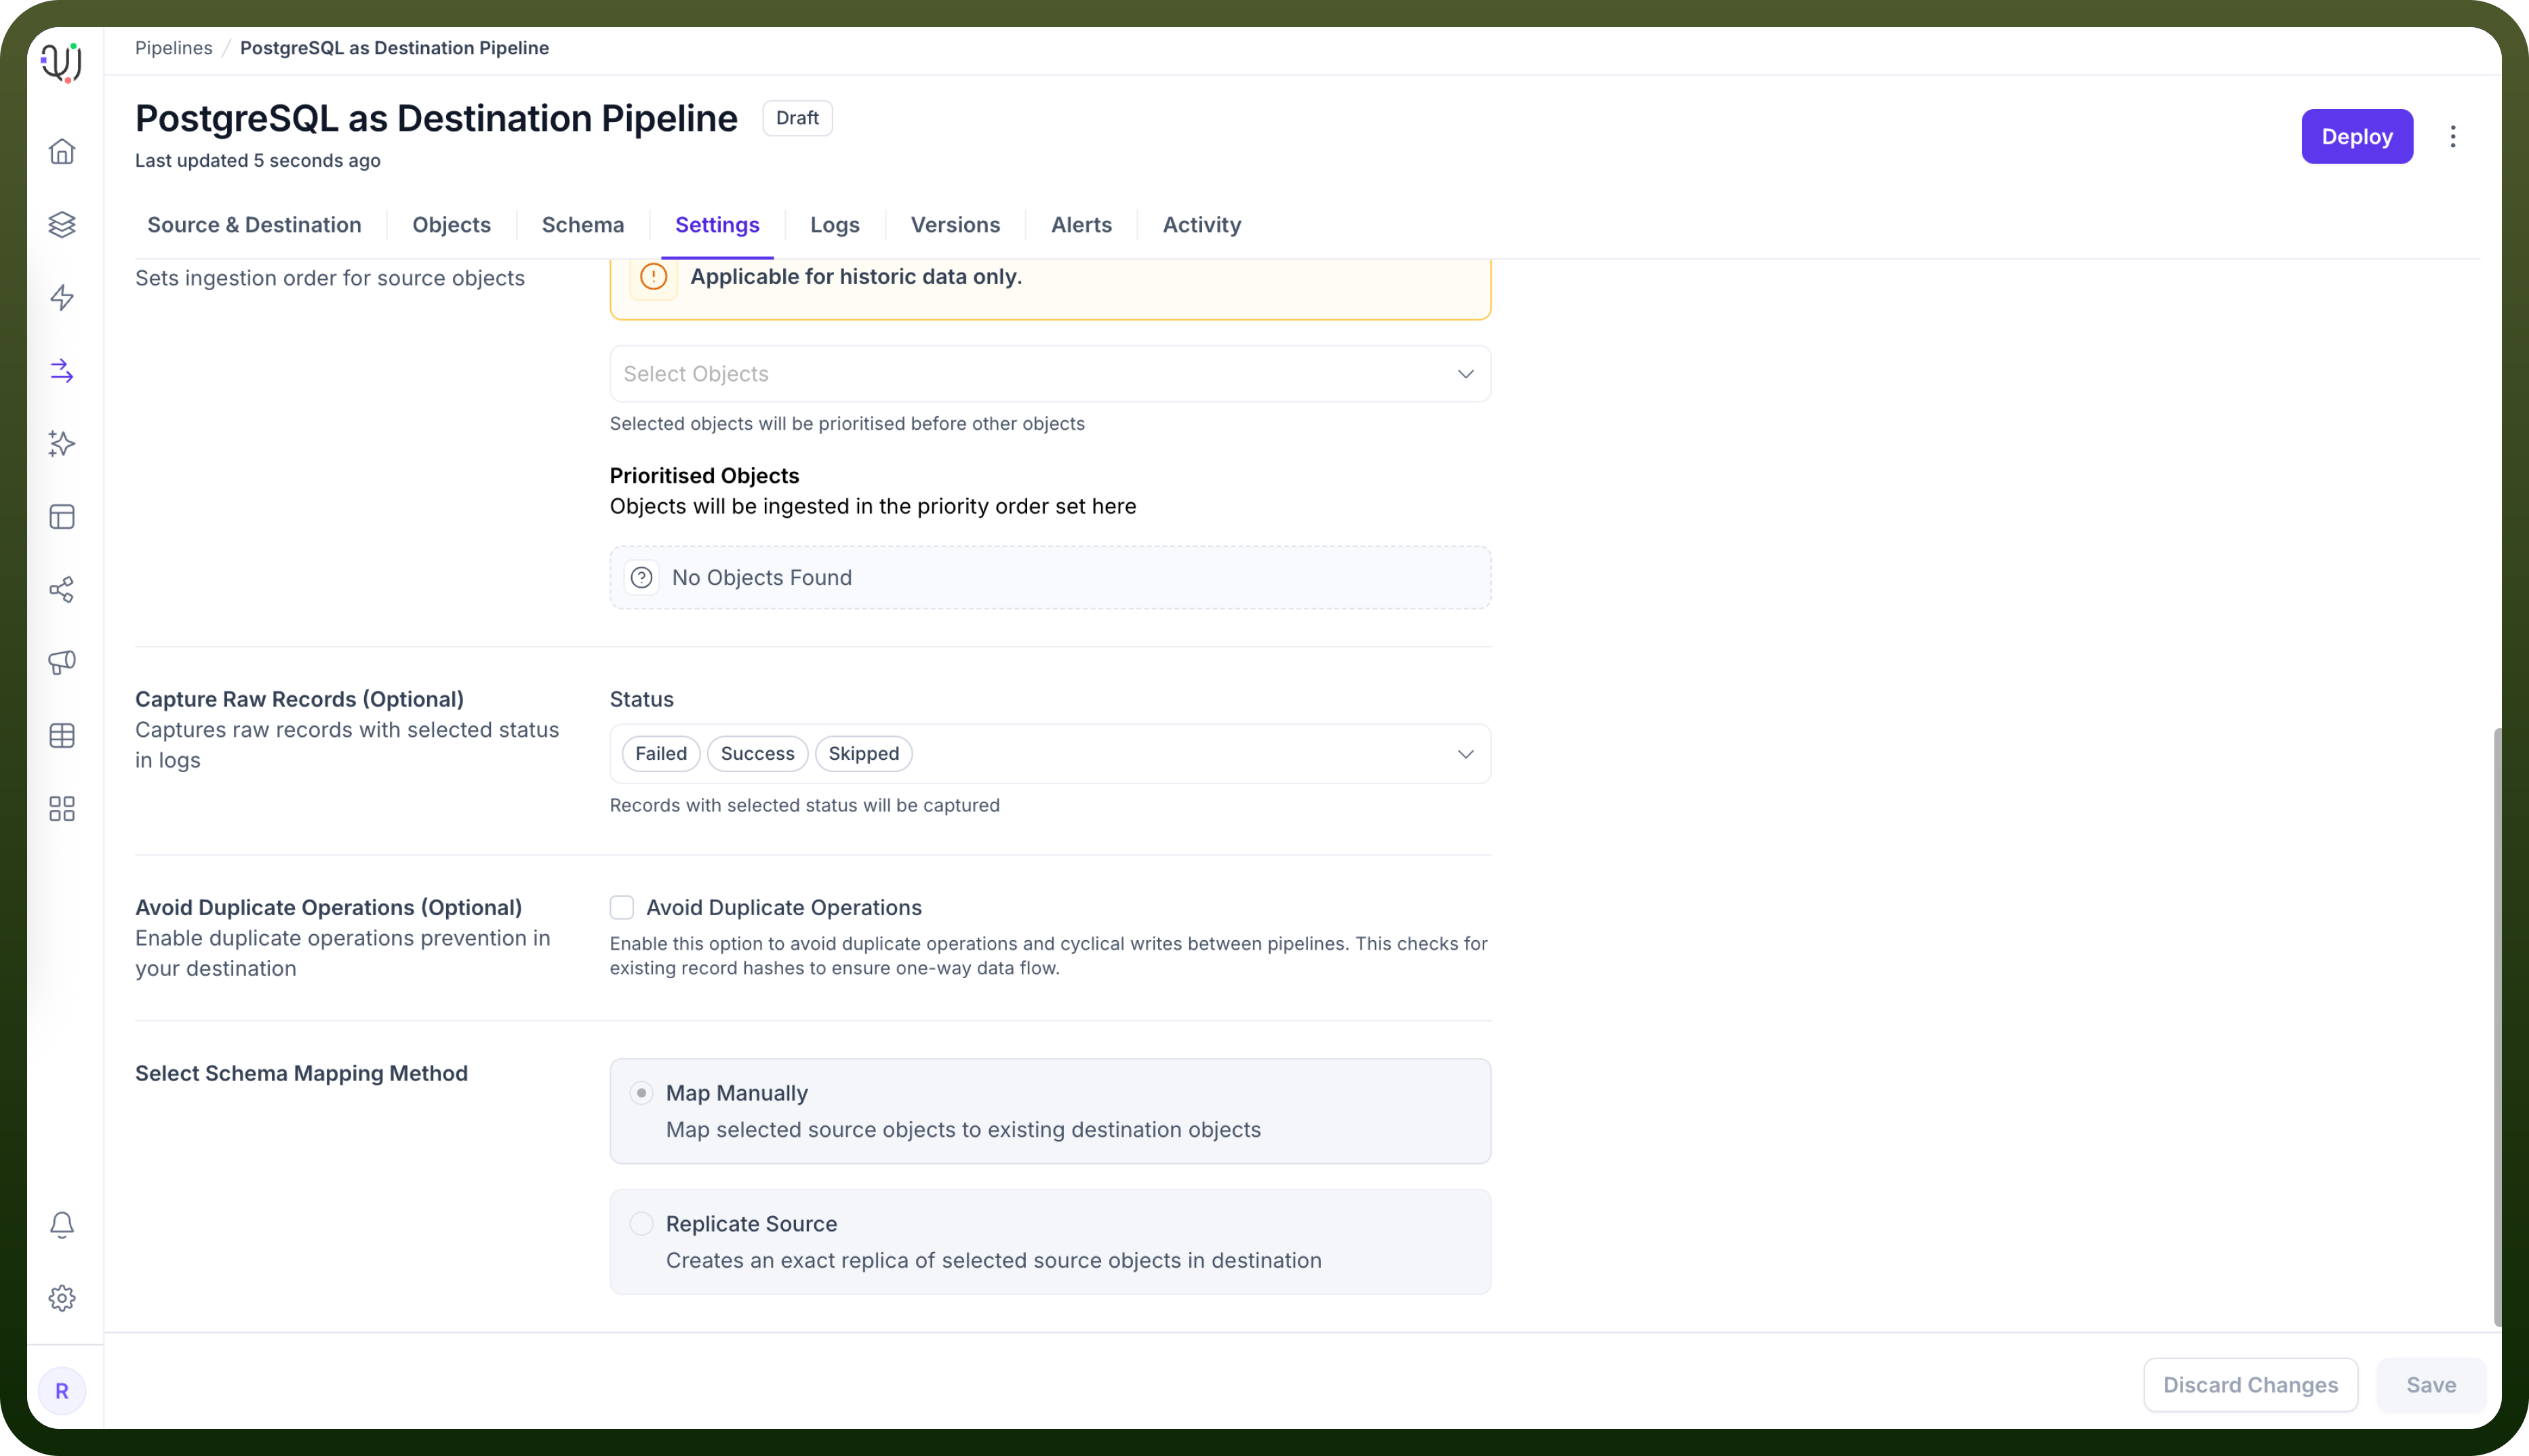This screenshot has height=1456, width=2529.
Task: Click the 'Capture Raw Records (Optional)' heading
Action: (300, 699)
